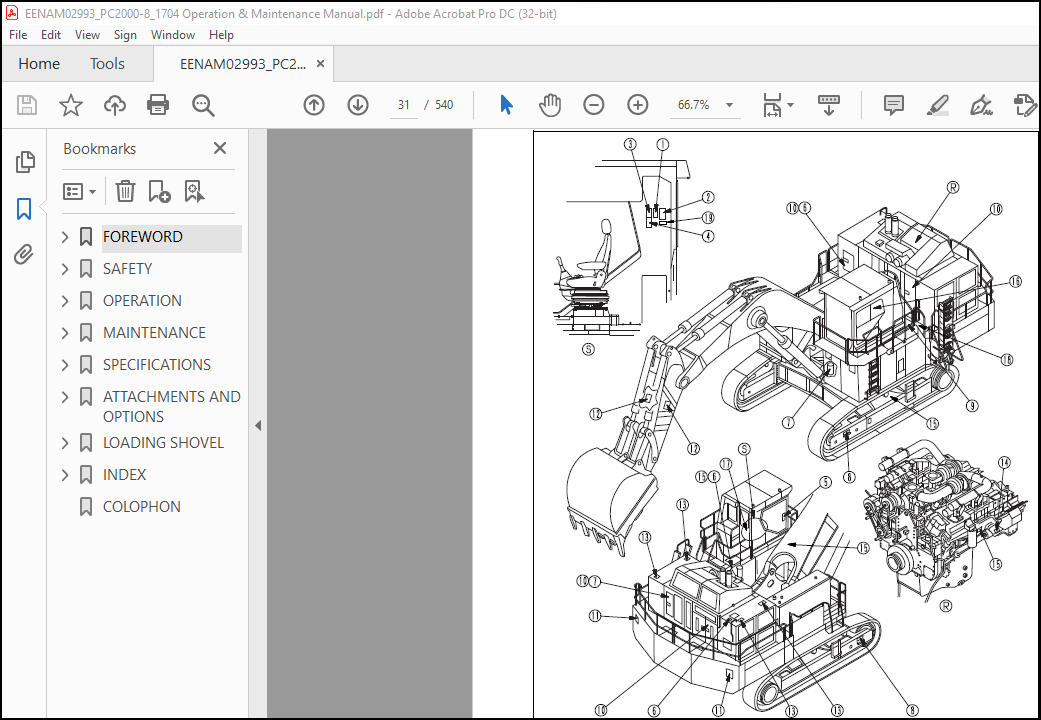Go to previous page arrow
The width and height of the screenshot is (1041, 720).
click(314, 105)
